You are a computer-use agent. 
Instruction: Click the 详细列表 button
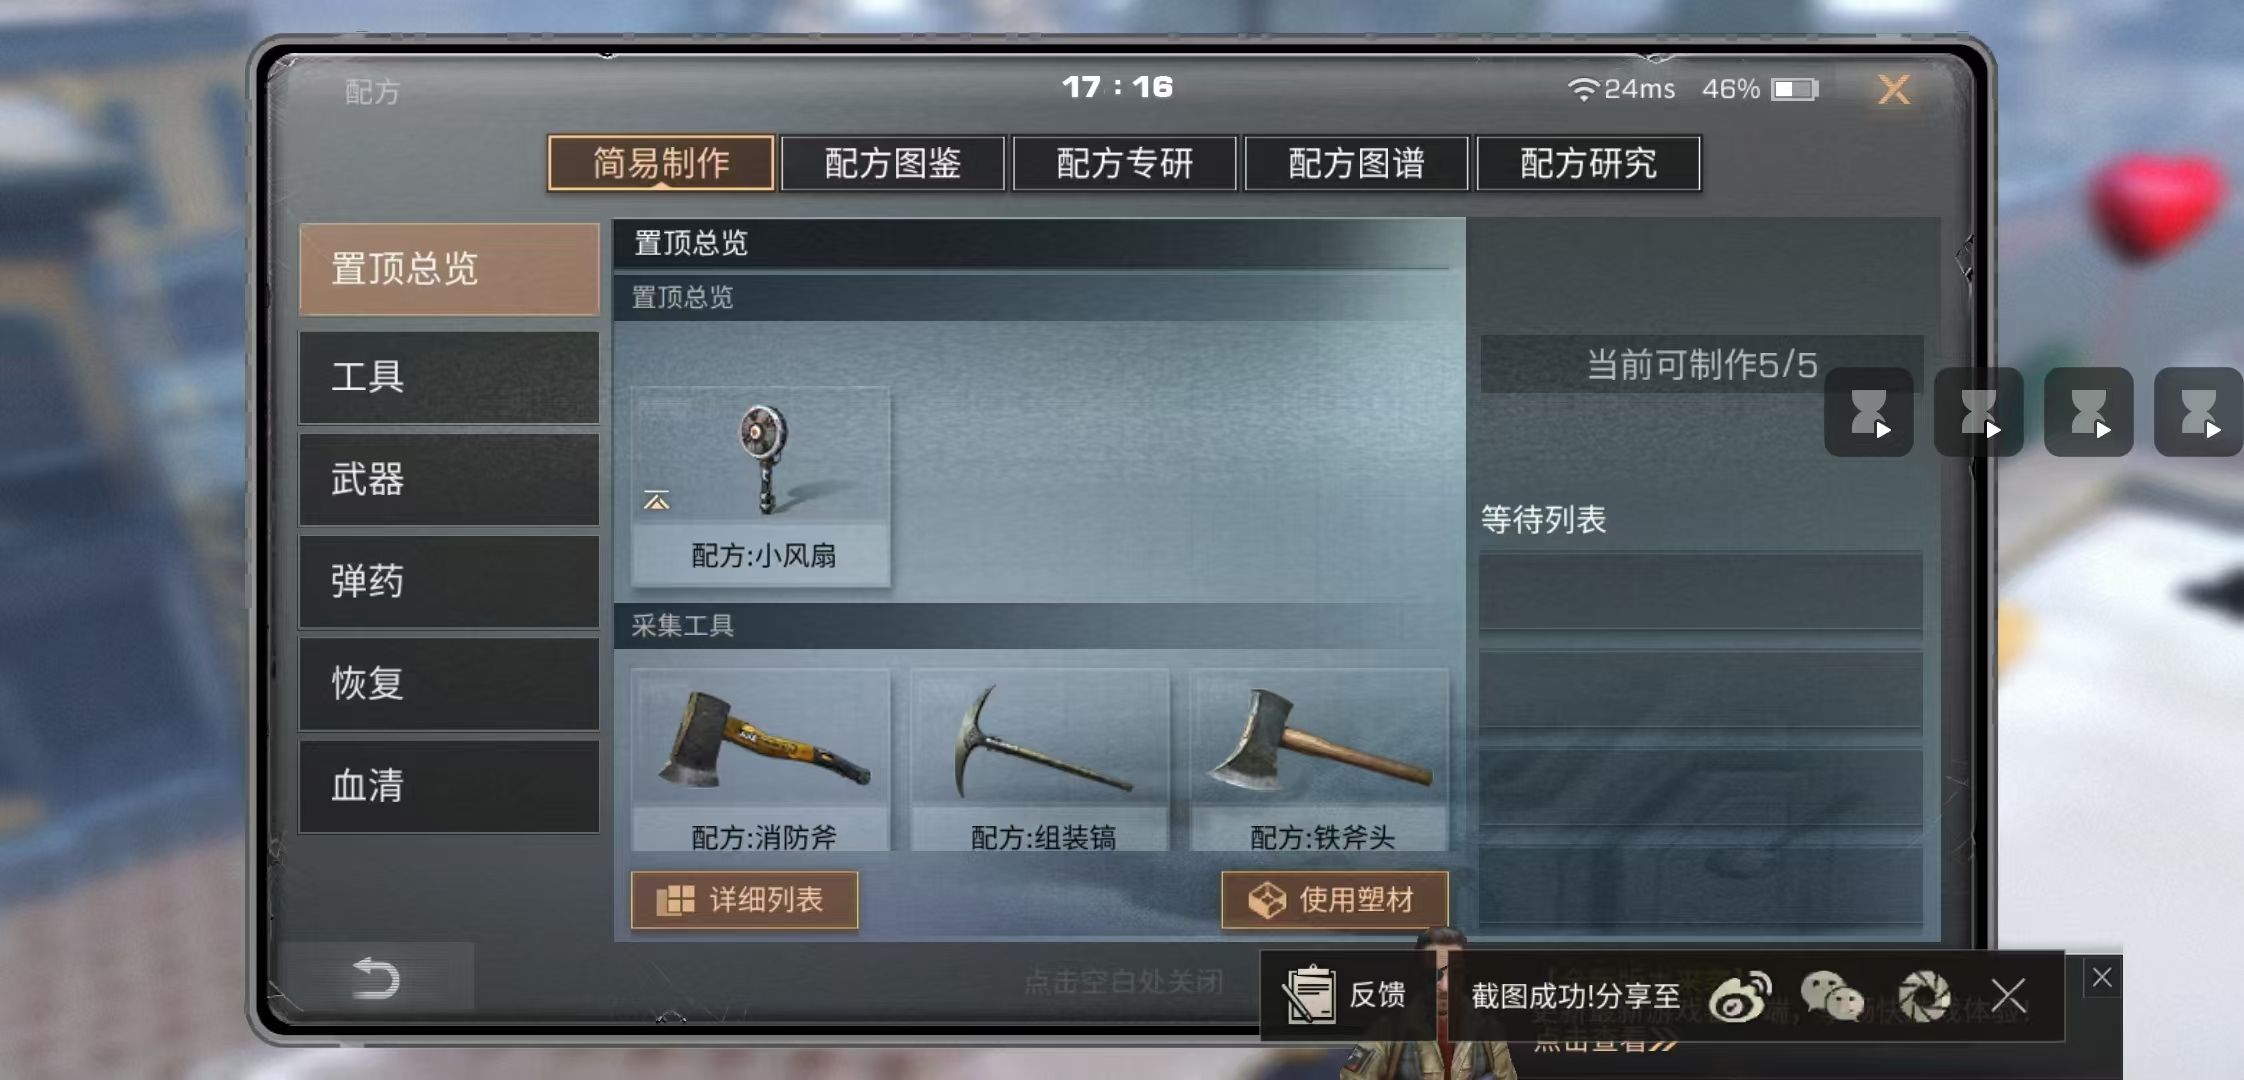coord(744,900)
